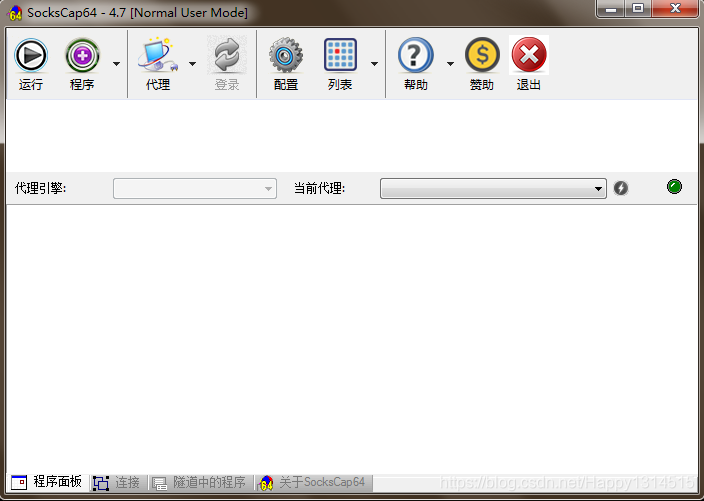Open the 配置 (Settings) gear icon
The height and width of the screenshot is (501, 704).
[x=286, y=56]
